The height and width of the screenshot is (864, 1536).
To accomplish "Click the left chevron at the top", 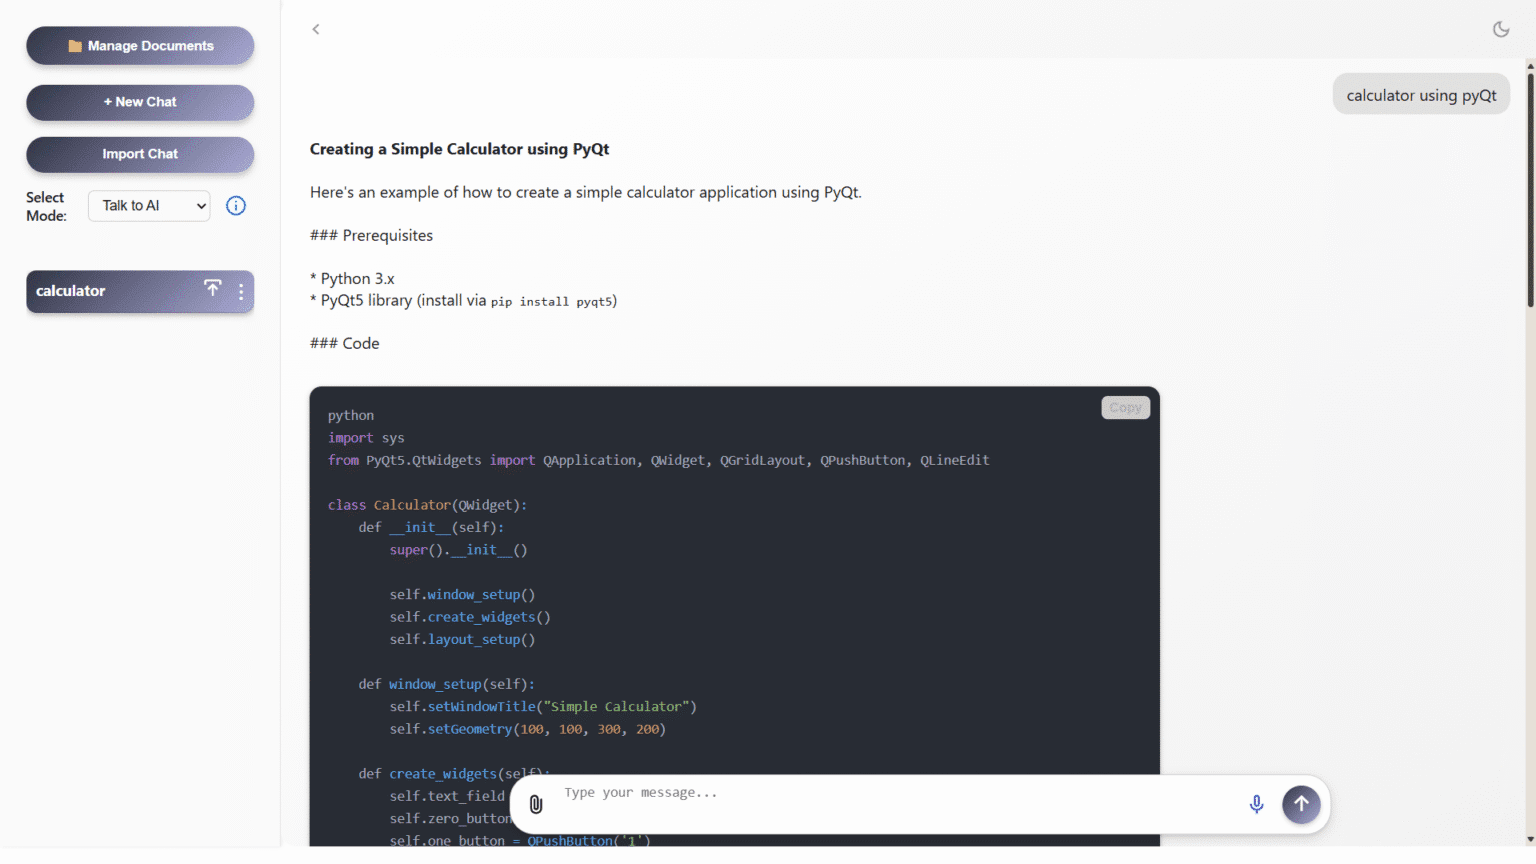I will 316,29.
